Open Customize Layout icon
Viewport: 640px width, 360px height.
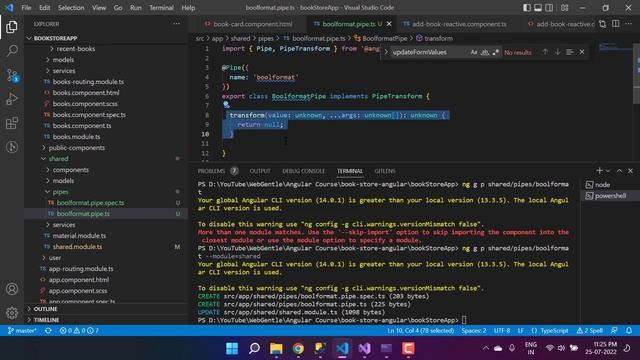[x=564, y=8]
